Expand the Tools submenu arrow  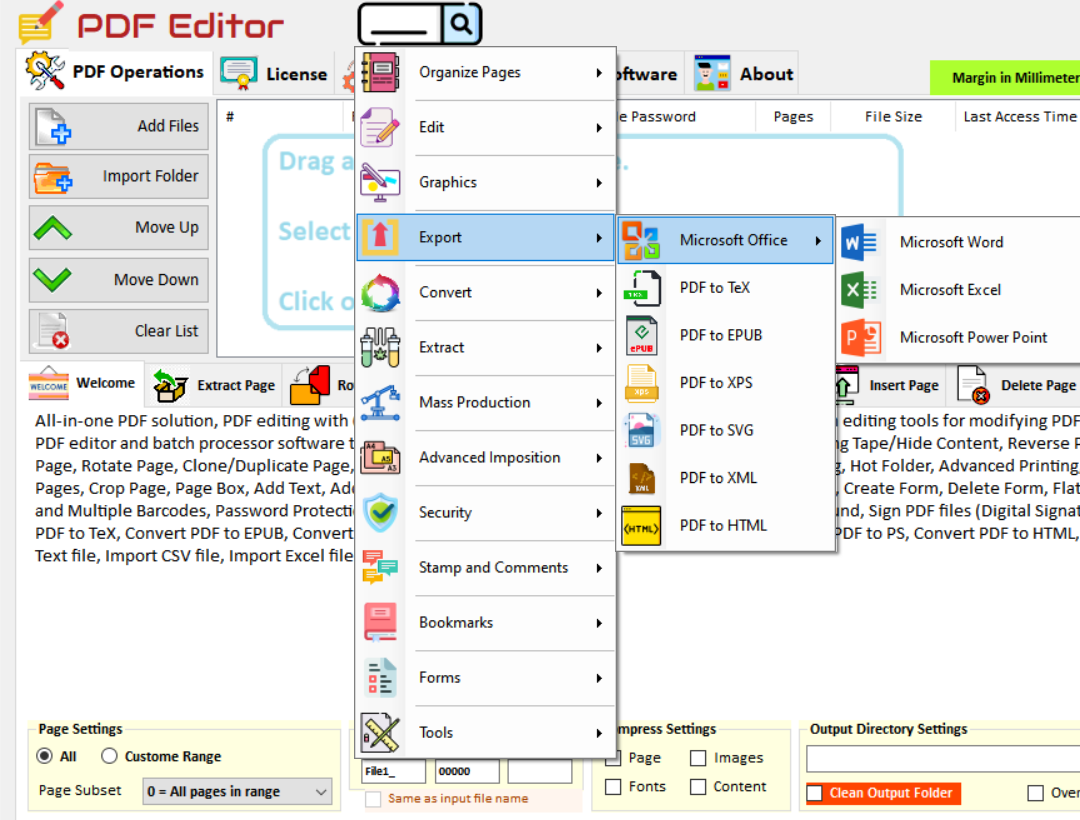pos(599,733)
